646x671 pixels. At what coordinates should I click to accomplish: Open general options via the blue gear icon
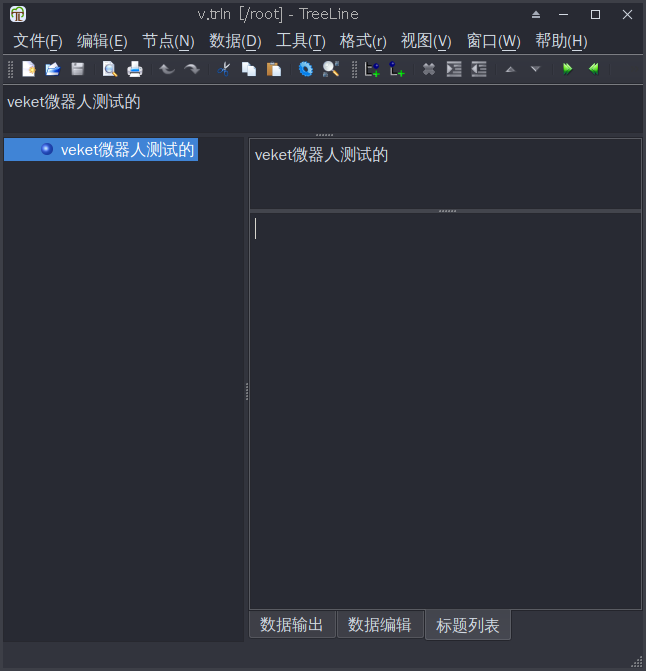(305, 69)
